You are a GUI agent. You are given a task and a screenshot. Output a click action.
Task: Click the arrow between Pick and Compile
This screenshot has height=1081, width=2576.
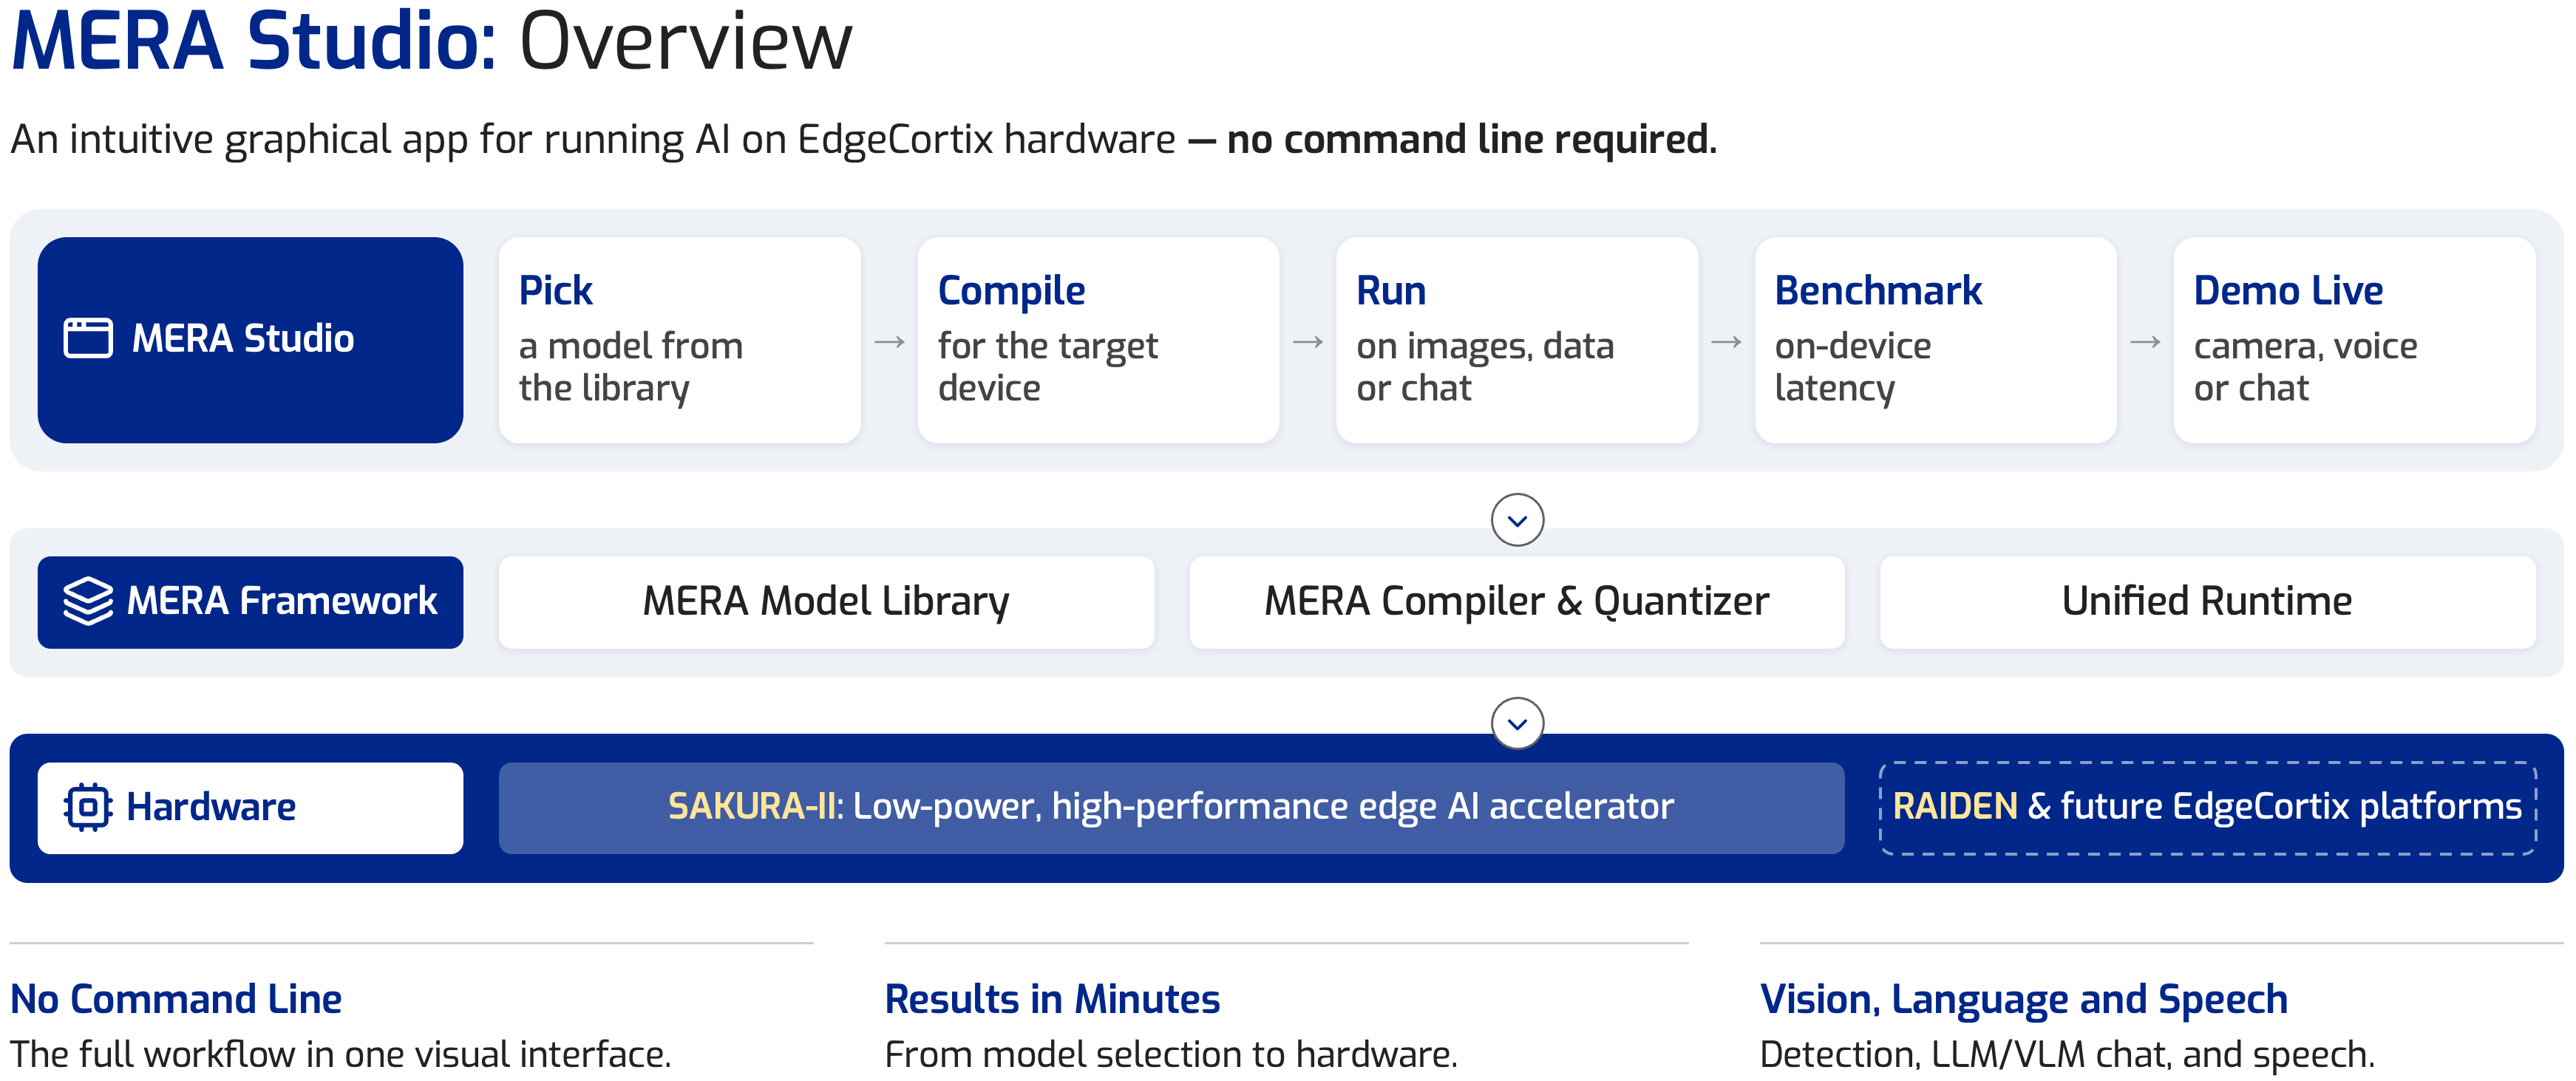(890, 342)
